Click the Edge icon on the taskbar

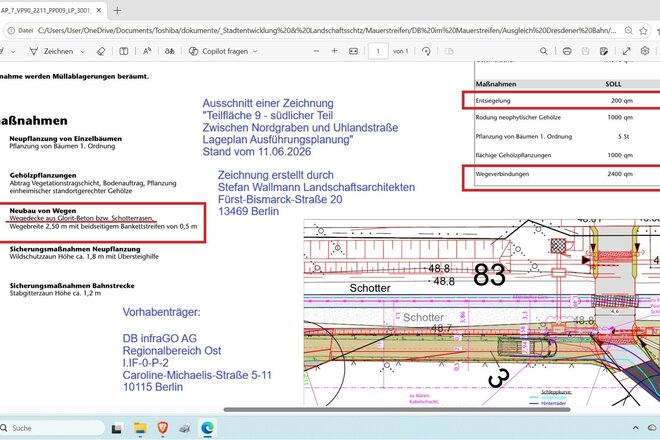pos(208,428)
